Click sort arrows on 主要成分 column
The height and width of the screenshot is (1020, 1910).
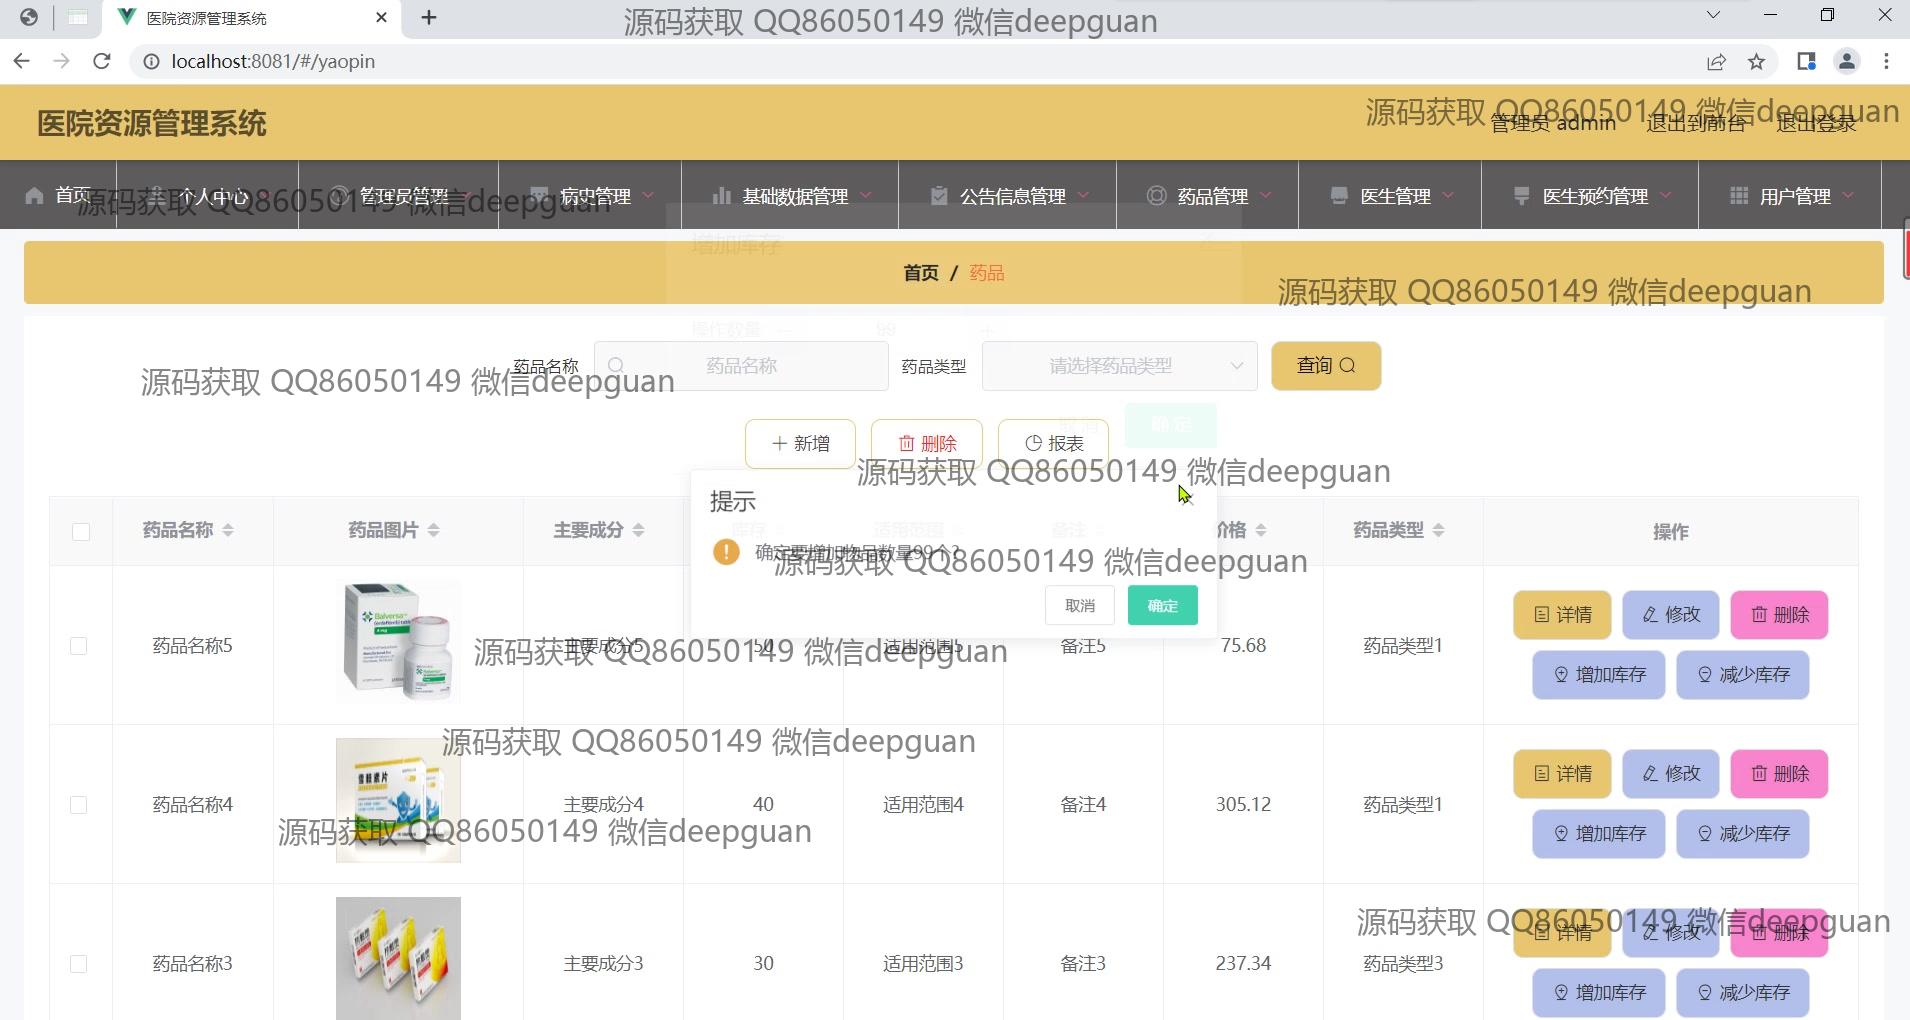click(x=638, y=530)
